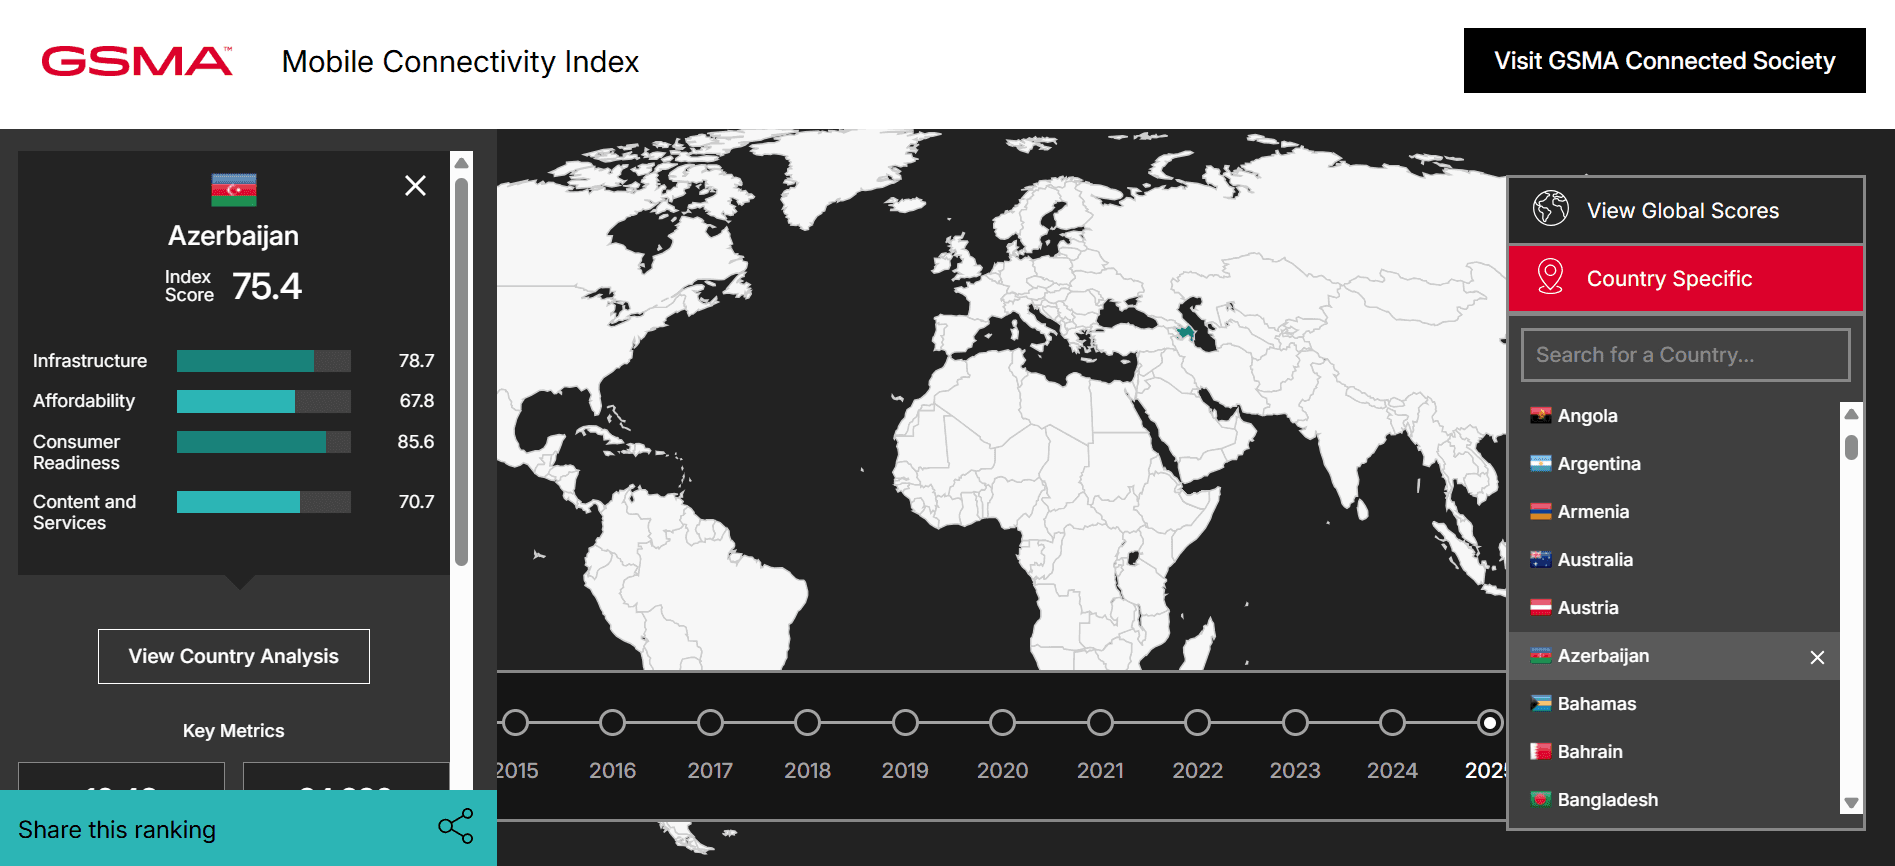Click the Infrastructure 78.7 value
Viewport: 1895px width, 866px height.
click(x=416, y=361)
